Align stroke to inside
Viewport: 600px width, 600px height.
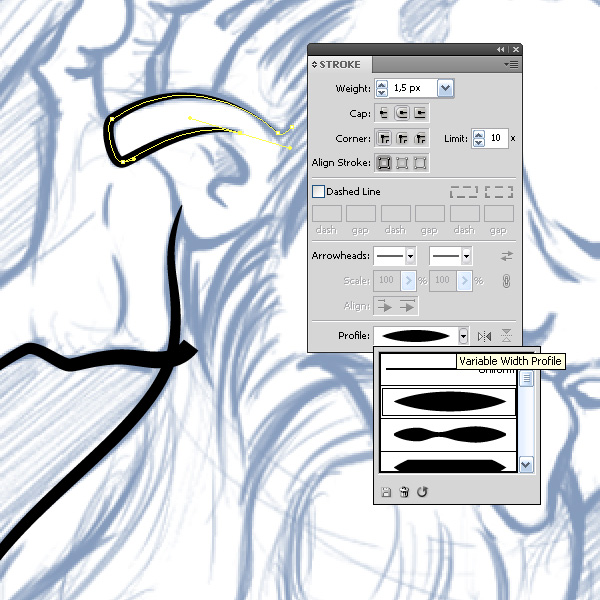[402, 163]
